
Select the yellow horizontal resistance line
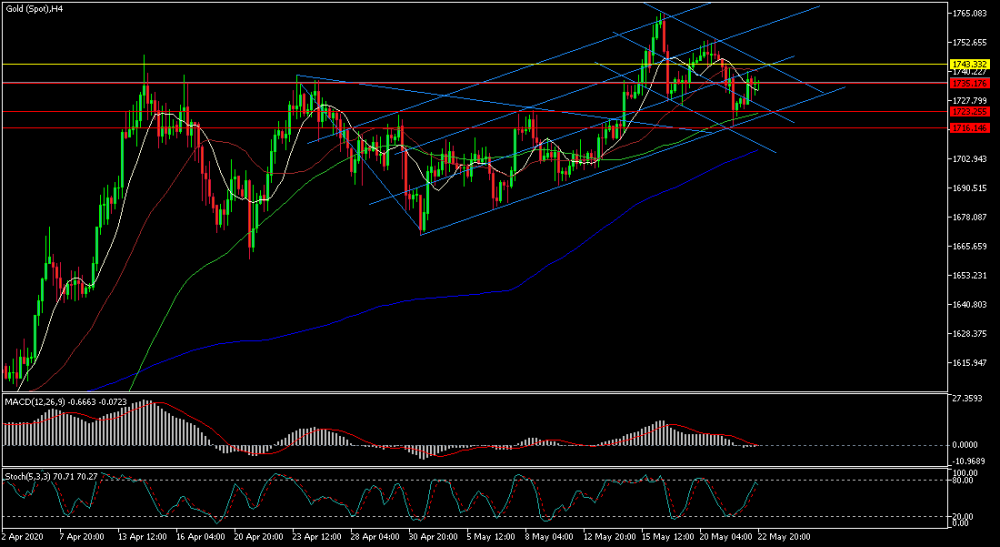(x=475, y=64)
